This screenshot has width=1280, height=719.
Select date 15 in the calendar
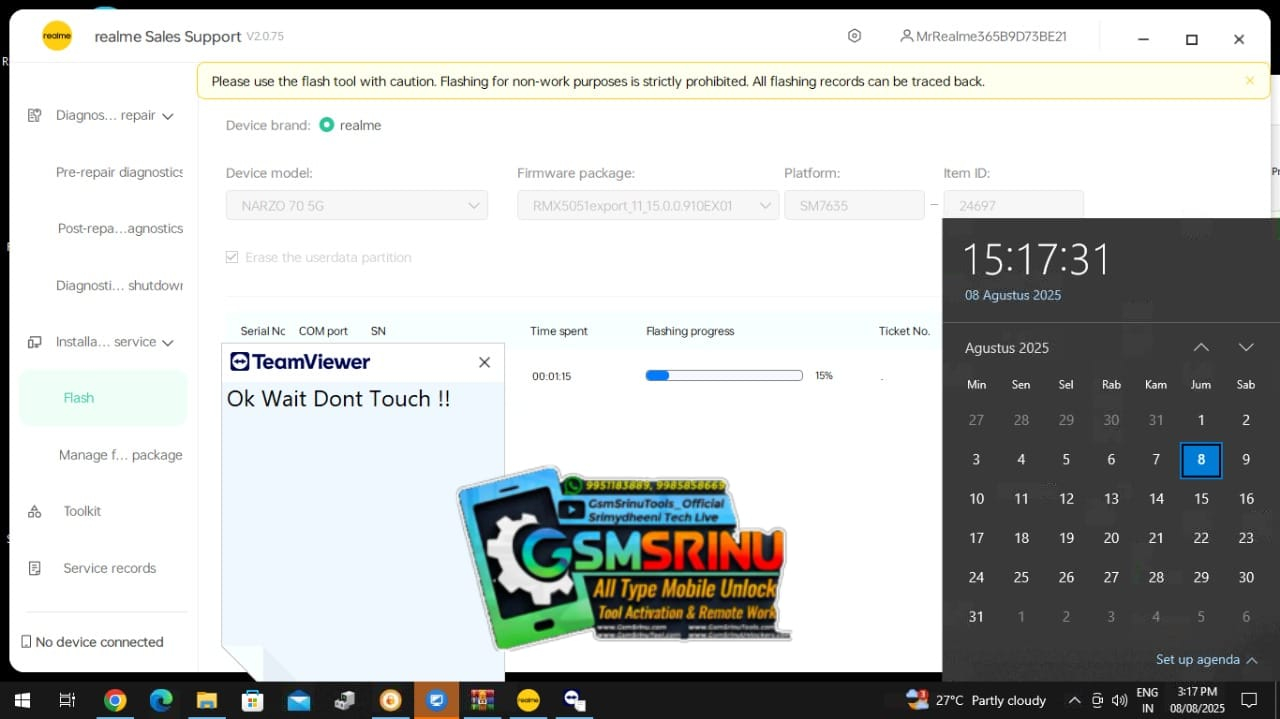(1201, 498)
